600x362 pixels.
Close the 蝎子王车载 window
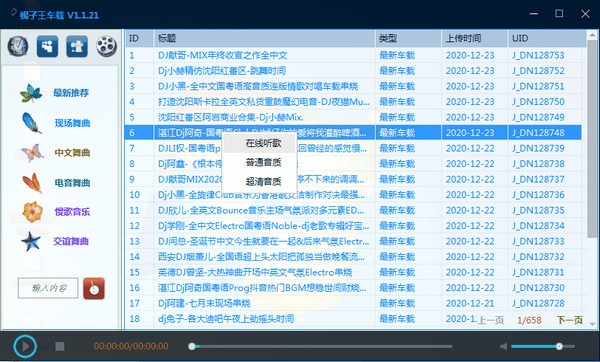click(x=585, y=14)
